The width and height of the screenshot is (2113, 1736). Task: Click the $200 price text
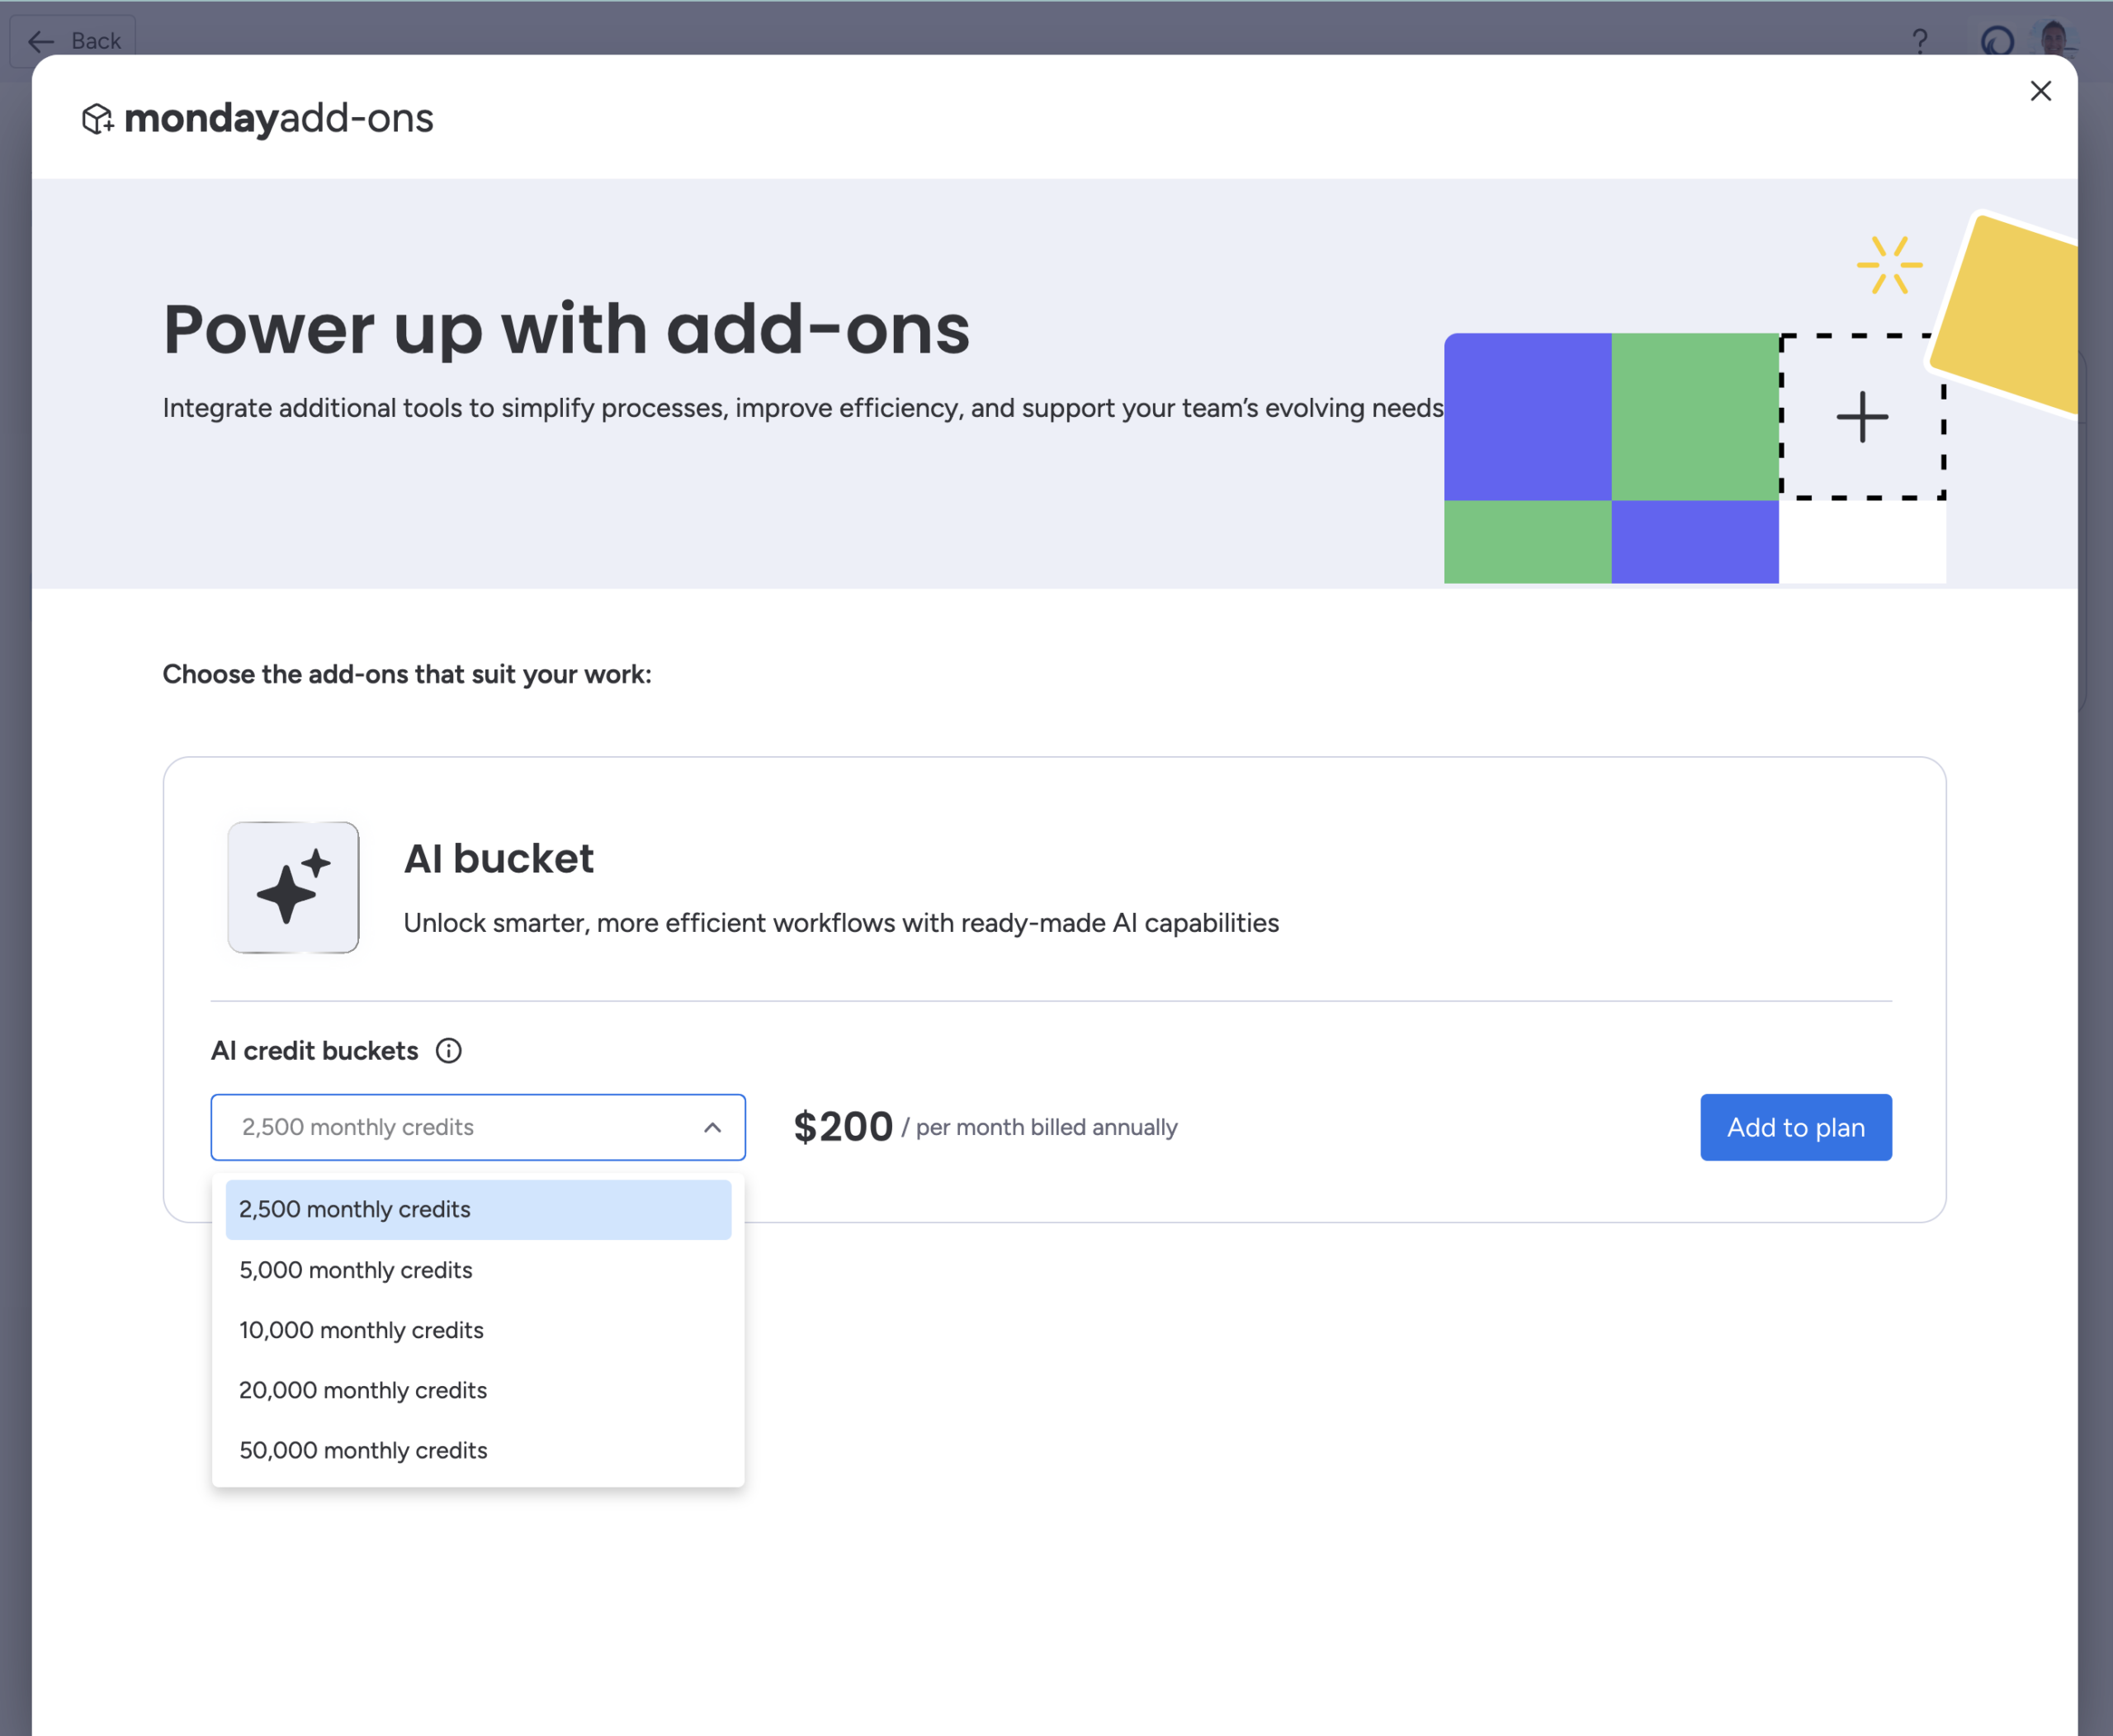[843, 1128]
